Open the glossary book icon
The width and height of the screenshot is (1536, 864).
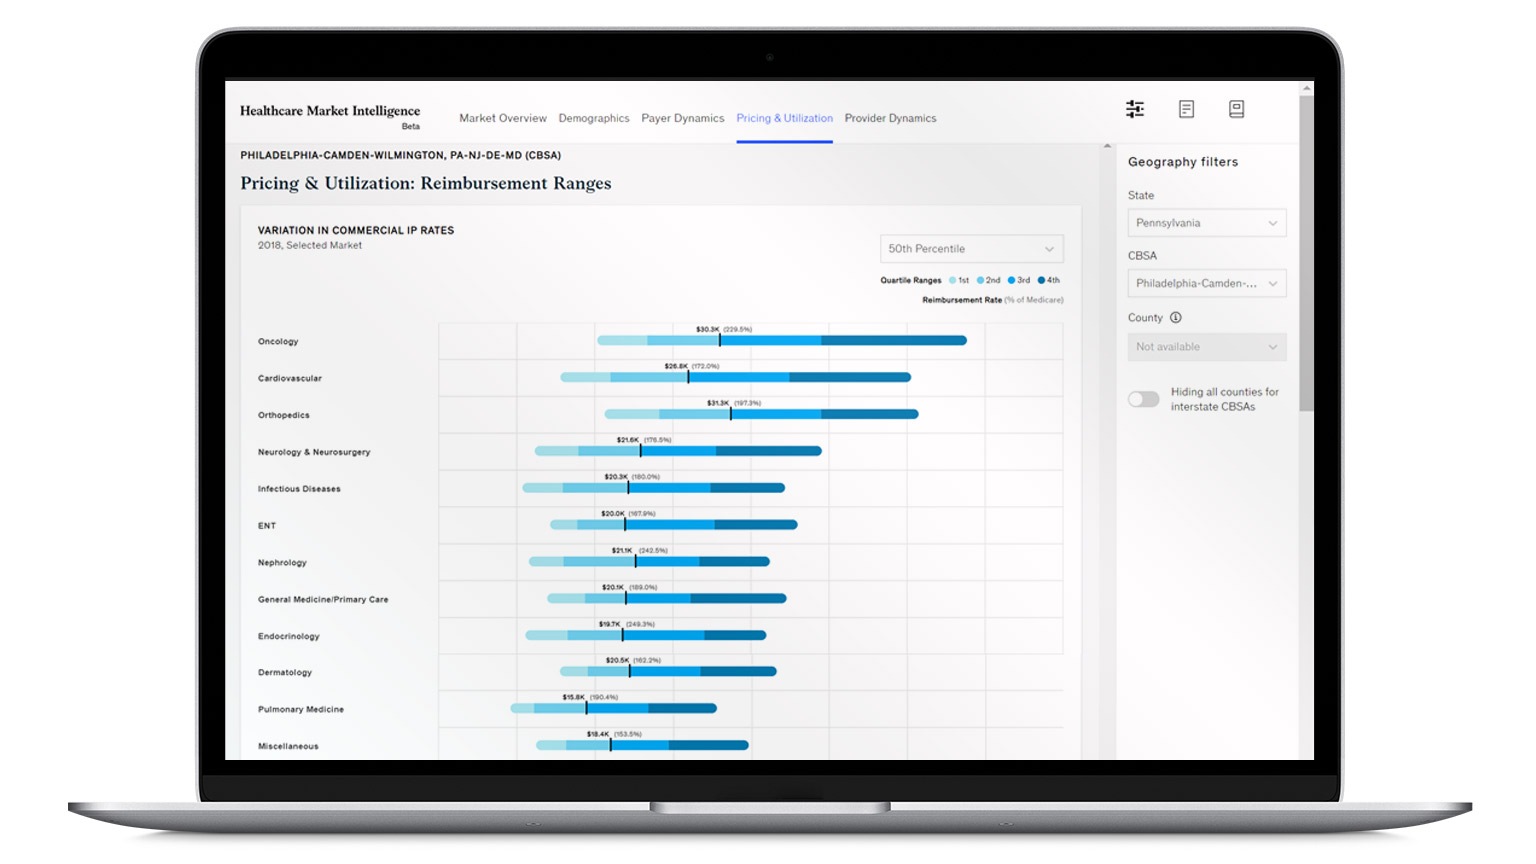tap(1237, 109)
